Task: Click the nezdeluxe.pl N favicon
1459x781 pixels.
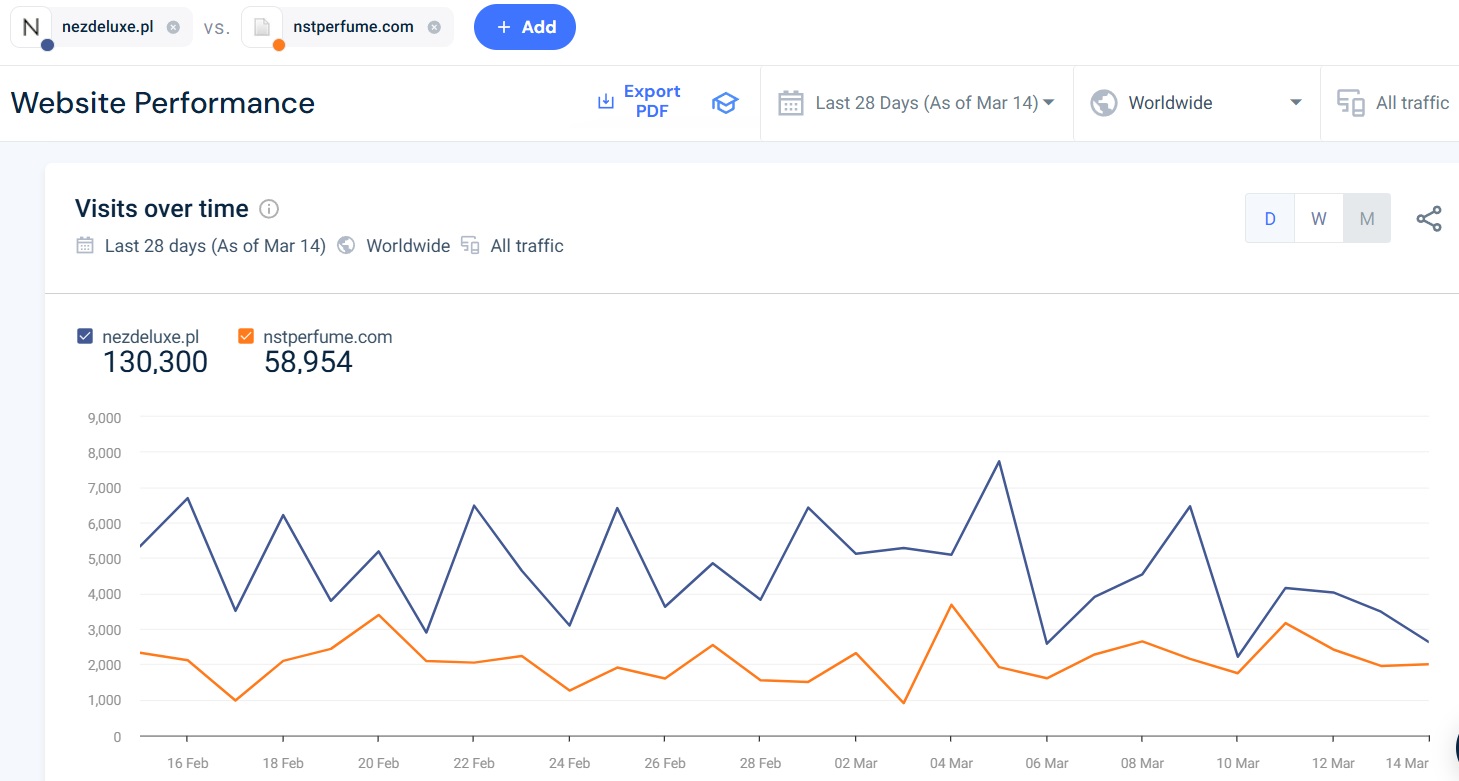Action: click(31, 27)
